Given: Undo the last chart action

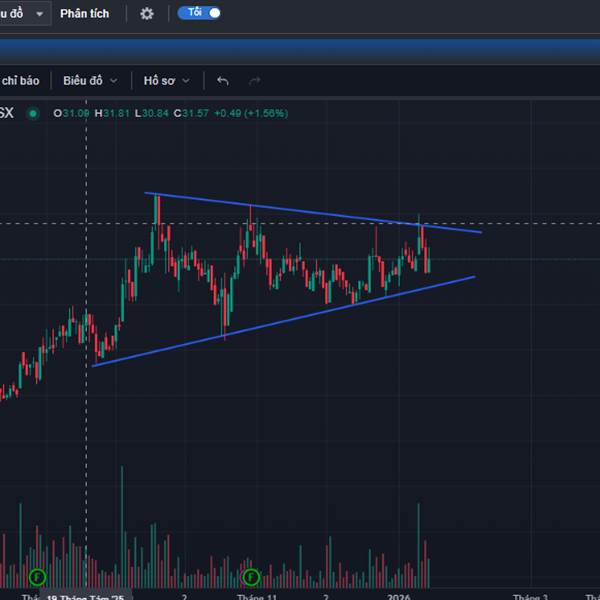Looking at the screenshot, I should click(223, 81).
